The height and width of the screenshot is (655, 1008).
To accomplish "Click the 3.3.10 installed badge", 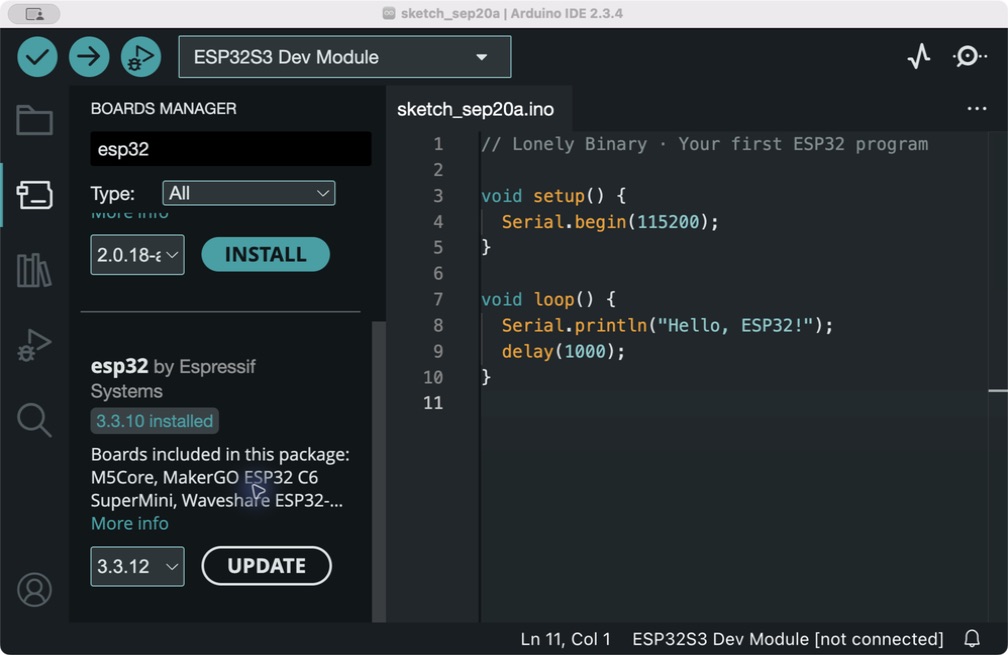I will point(154,421).
